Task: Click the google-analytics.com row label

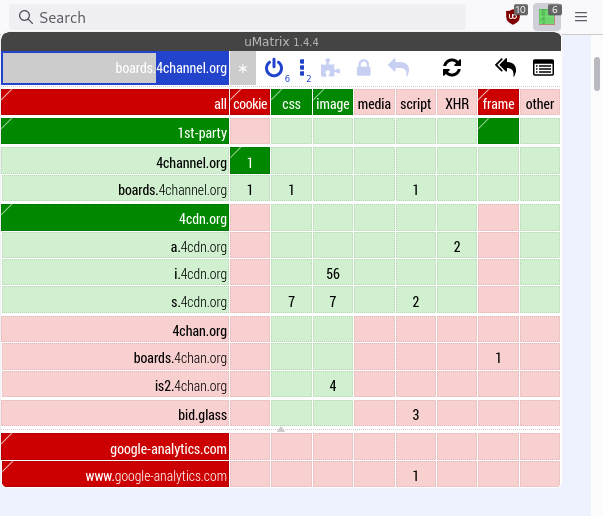Action: (115, 447)
